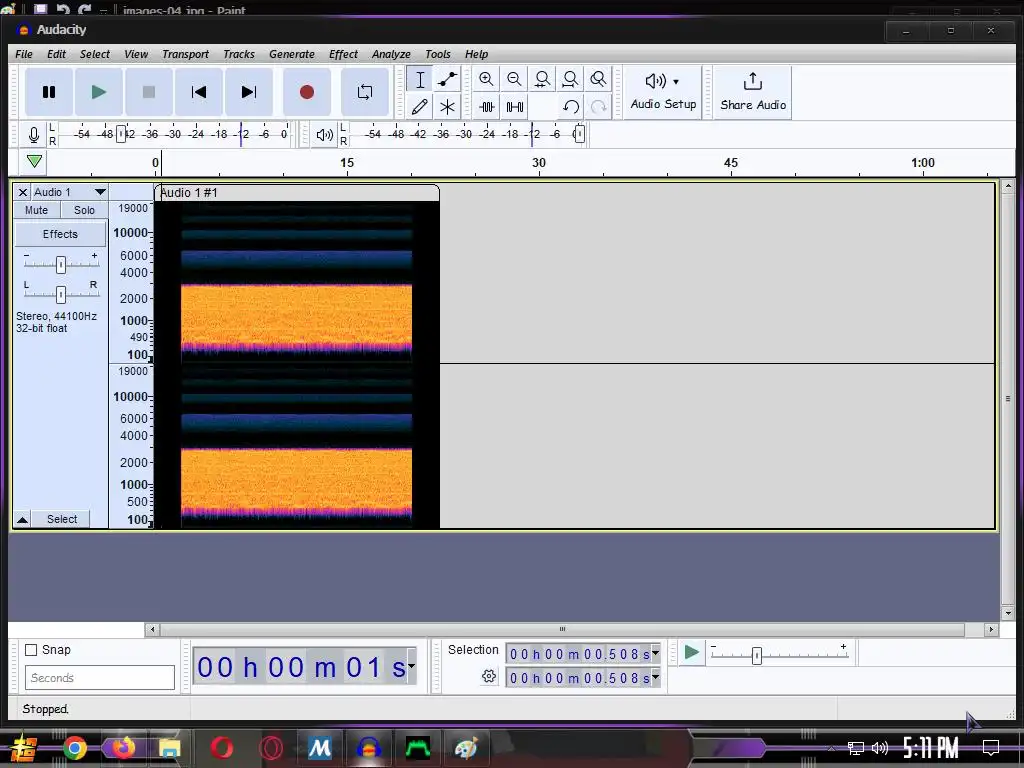
Task: Skip to end of track
Action: [x=249, y=92]
